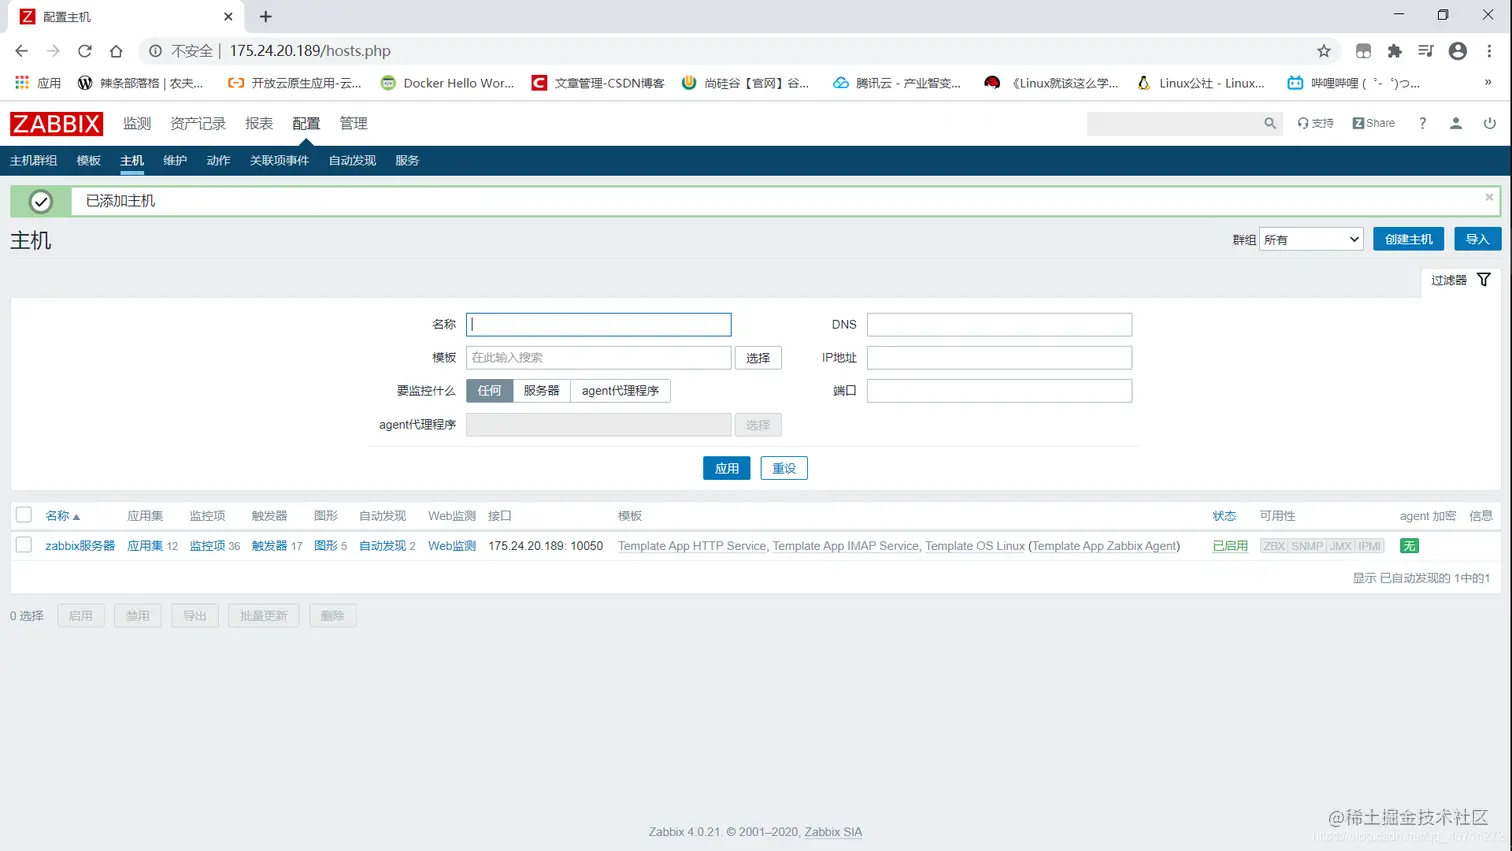Screen dimensions: 1512x851
Task: Click 选择 button beside 模板 field
Action: [758, 358]
